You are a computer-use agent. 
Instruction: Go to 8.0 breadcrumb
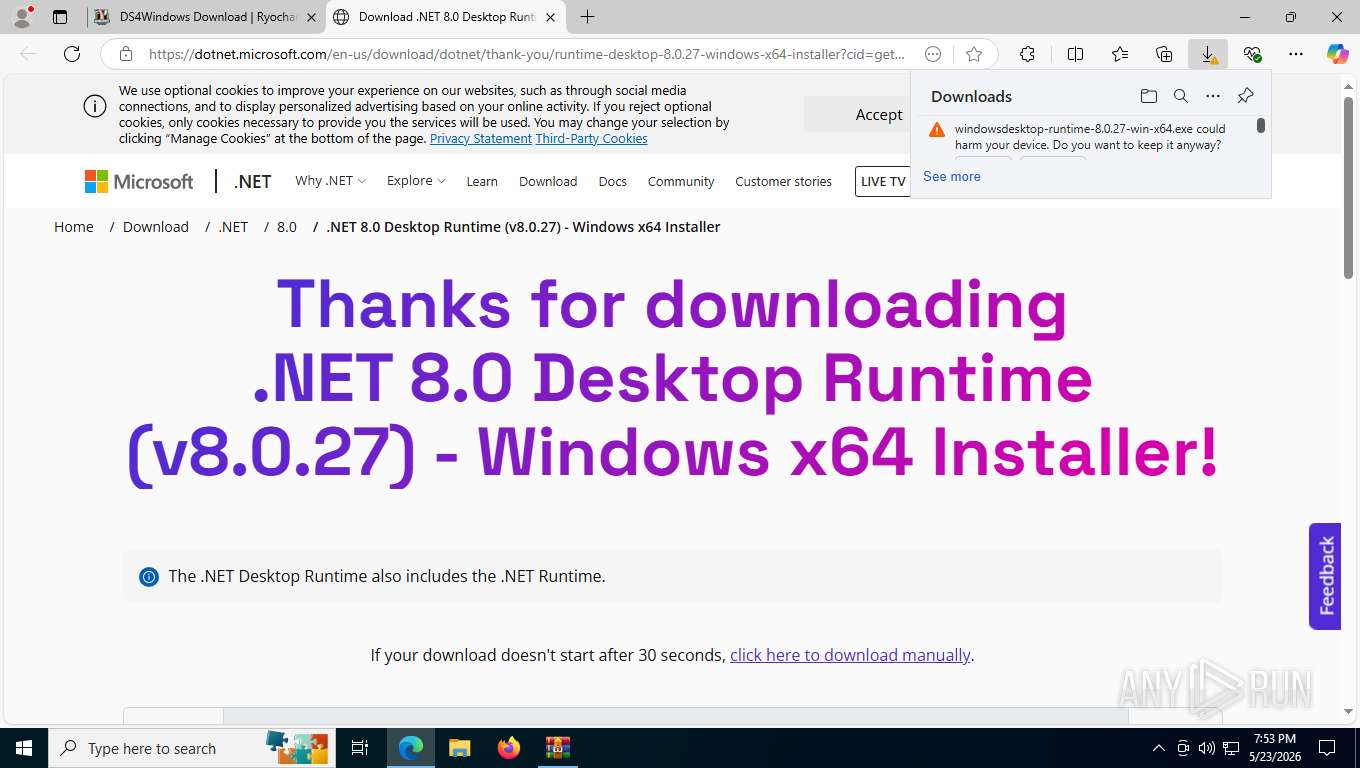(286, 227)
